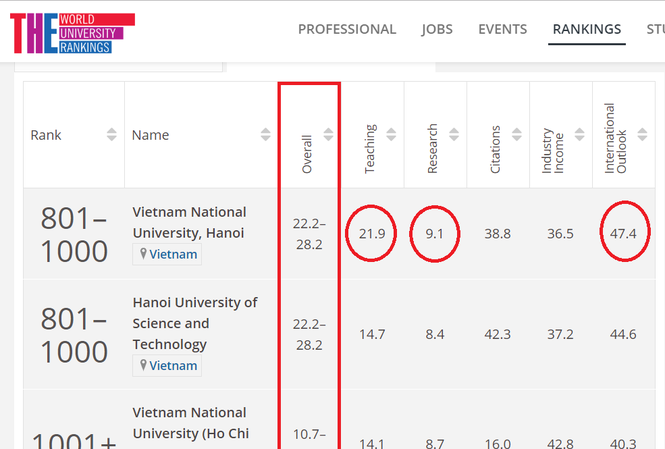Sort by Teaching score arrows
The width and height of the screenshot is (665, 449).
pyautogui.click(x=391, y=136)
